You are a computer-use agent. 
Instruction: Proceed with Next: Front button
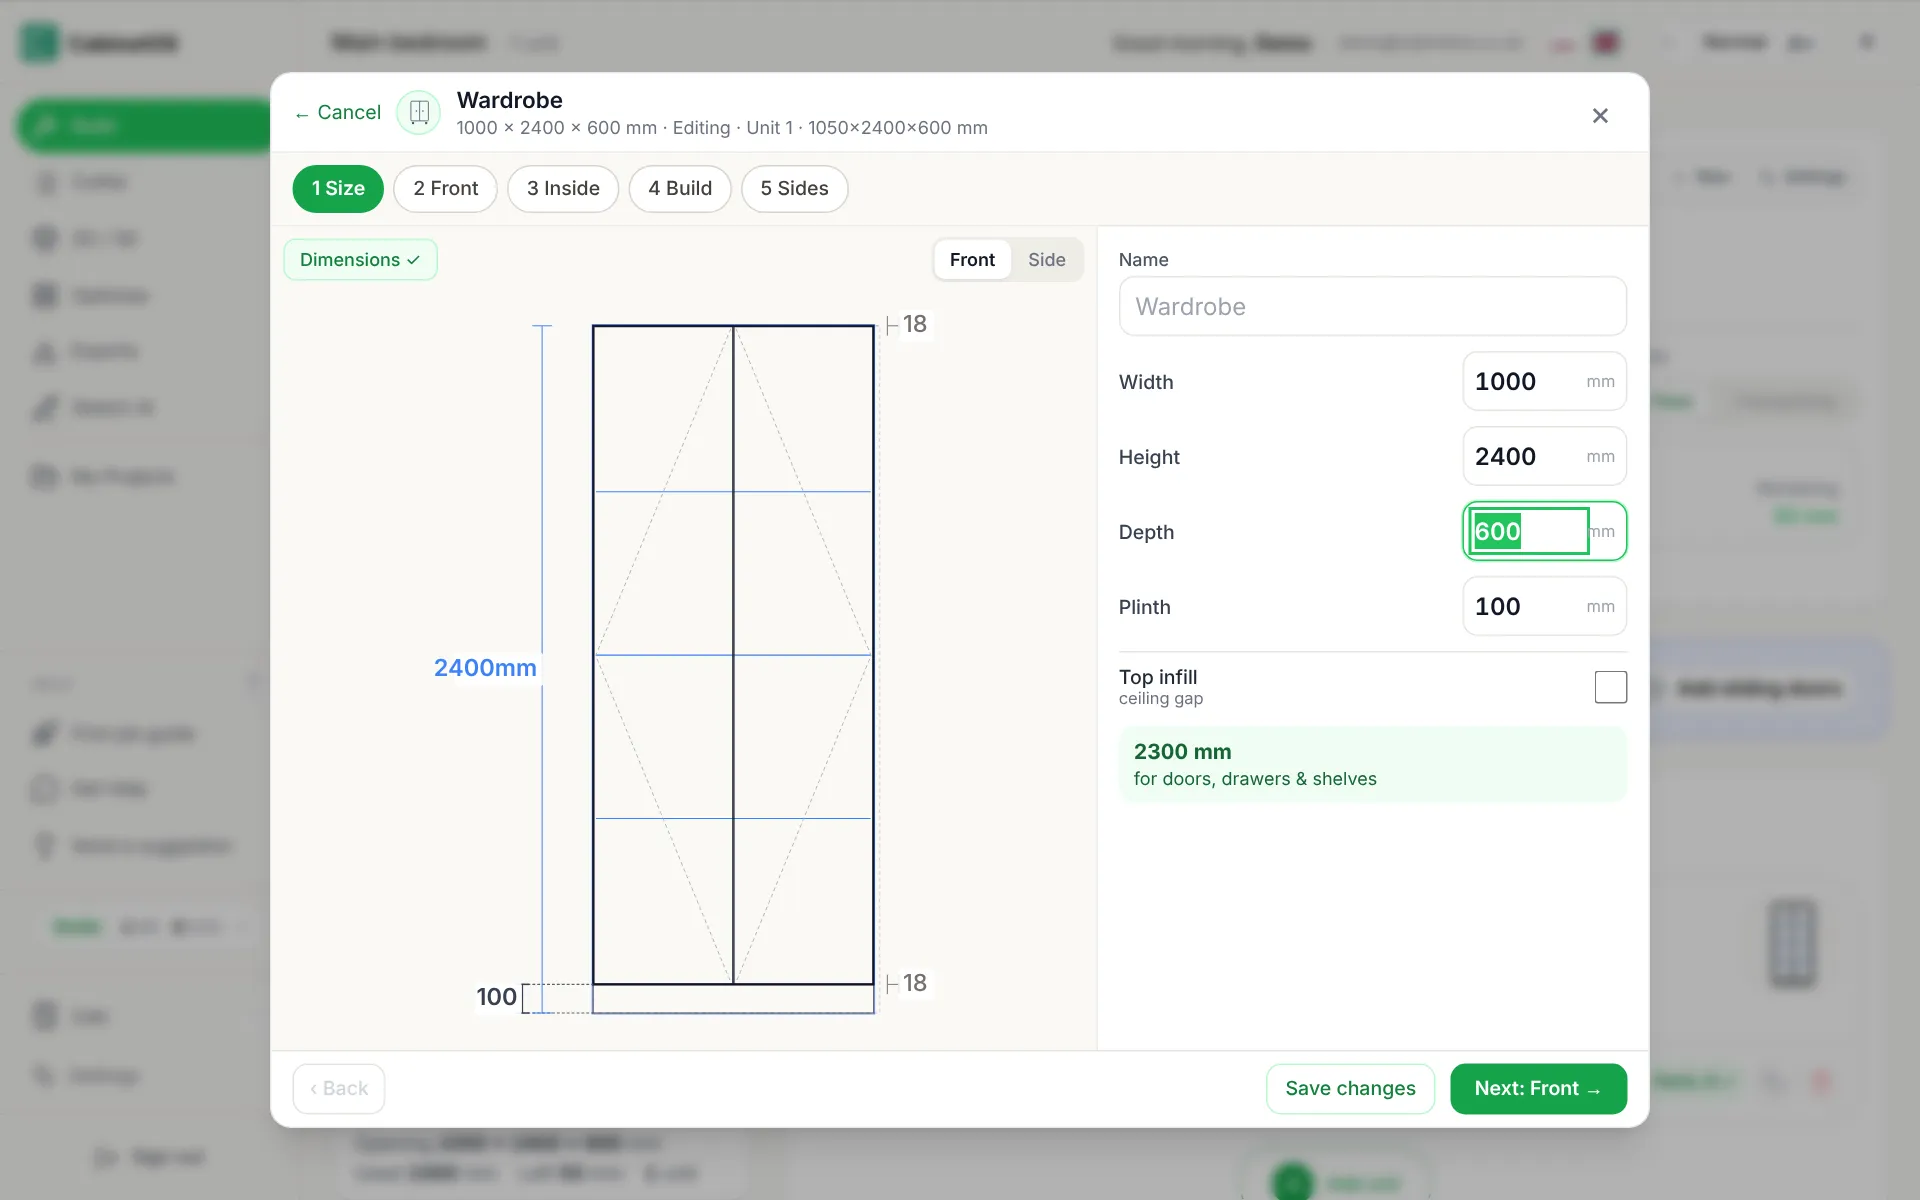[1538, 1089]
